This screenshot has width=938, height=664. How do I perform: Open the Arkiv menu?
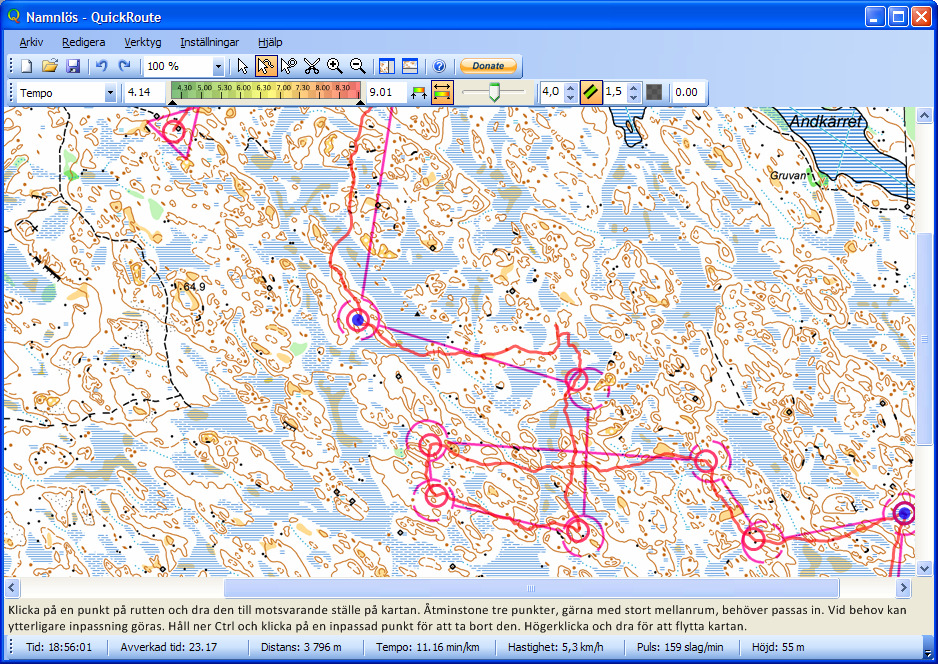[31, 42]
